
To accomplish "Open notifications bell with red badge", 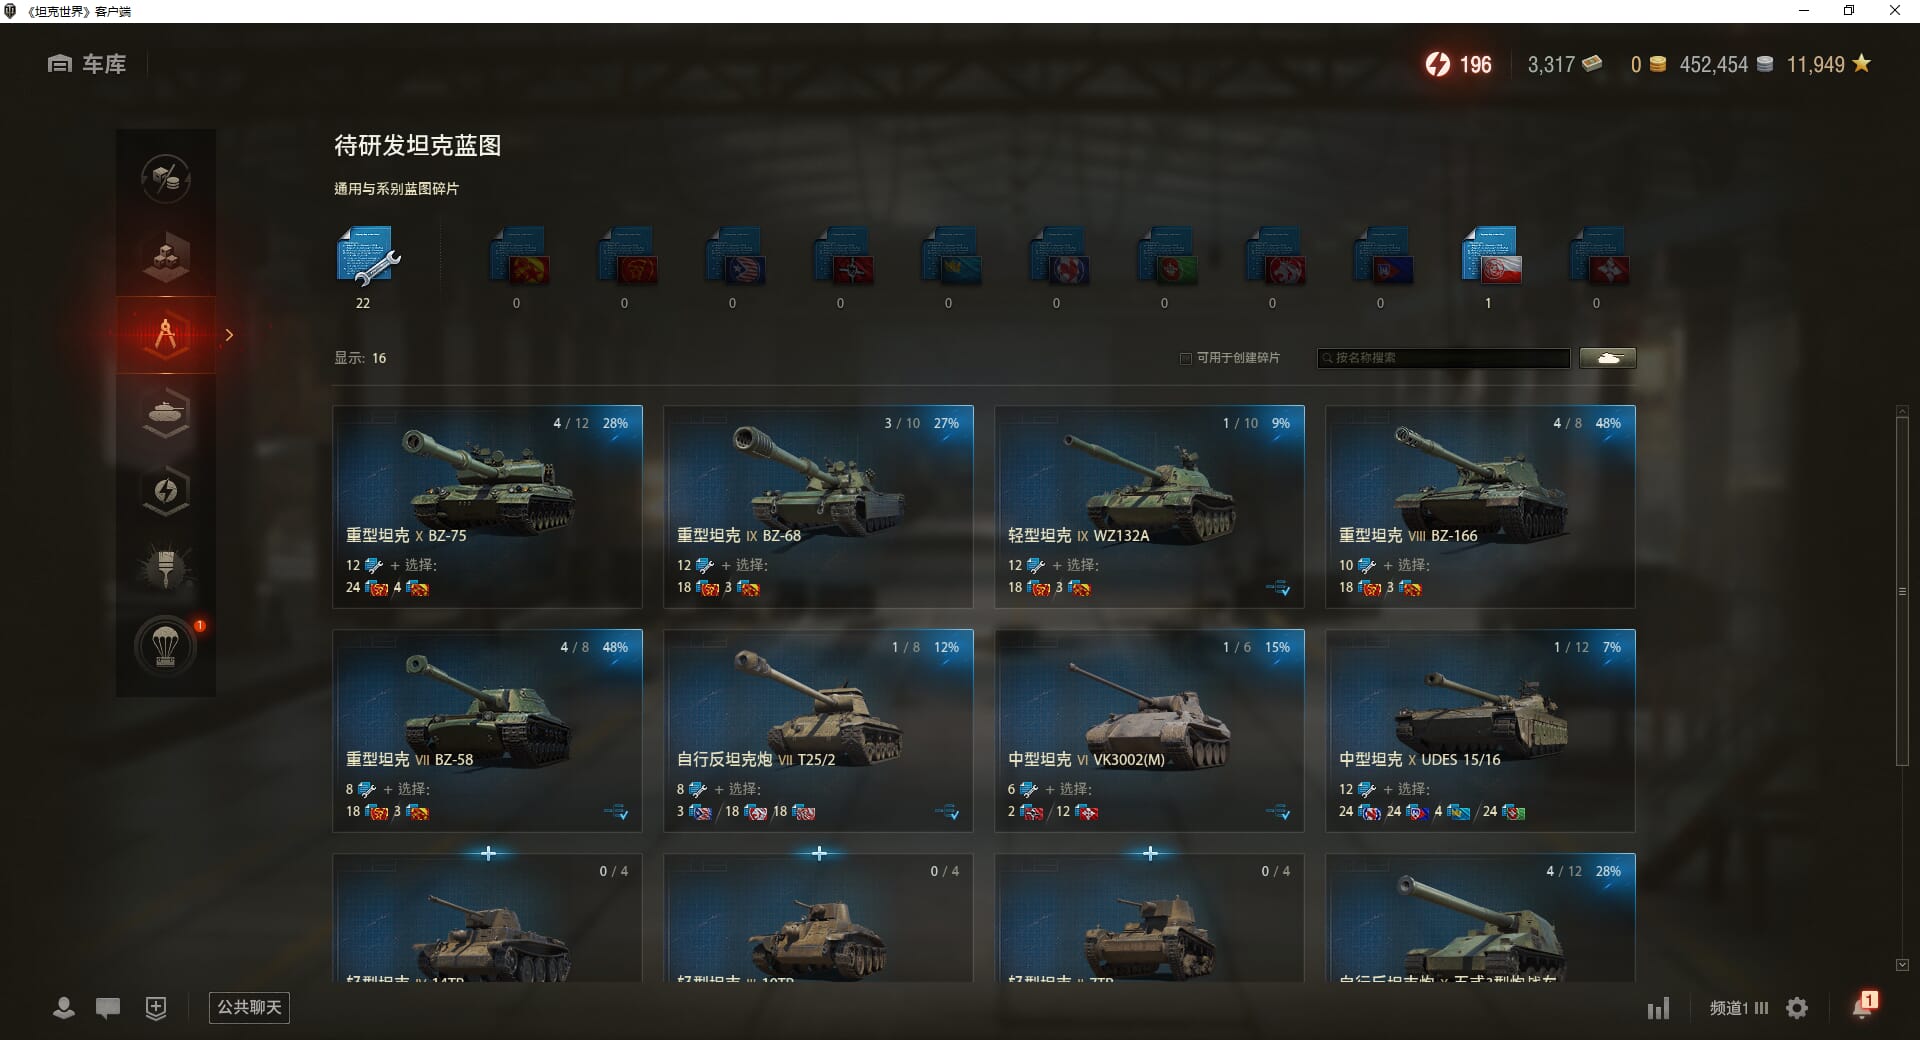I will click(x=1863, y=1006).
